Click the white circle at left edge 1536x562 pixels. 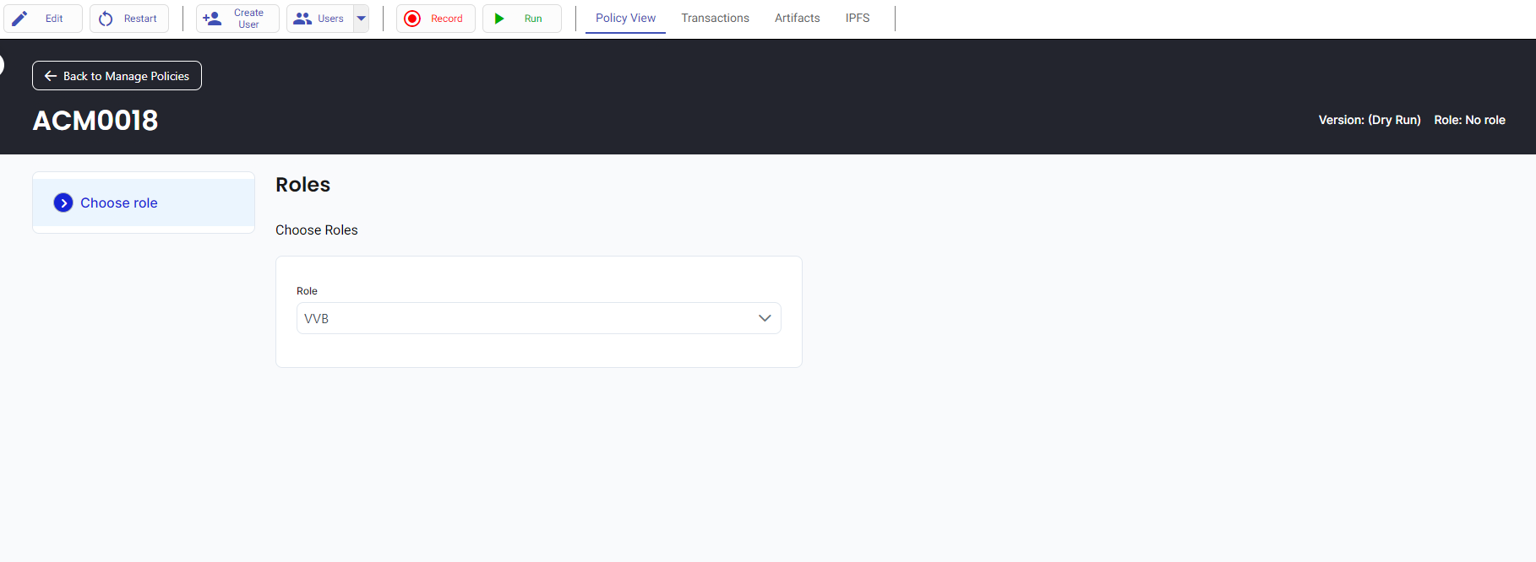click(1, 66)
